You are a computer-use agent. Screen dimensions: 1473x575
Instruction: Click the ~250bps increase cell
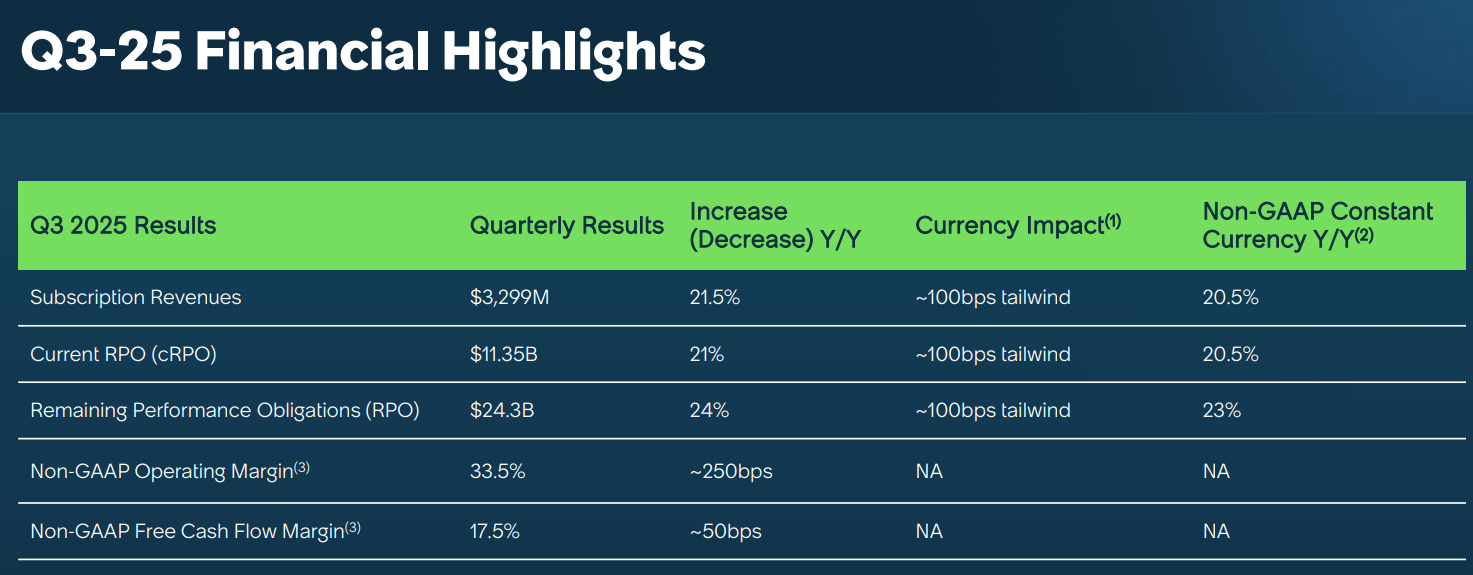(x=731, y=471)
